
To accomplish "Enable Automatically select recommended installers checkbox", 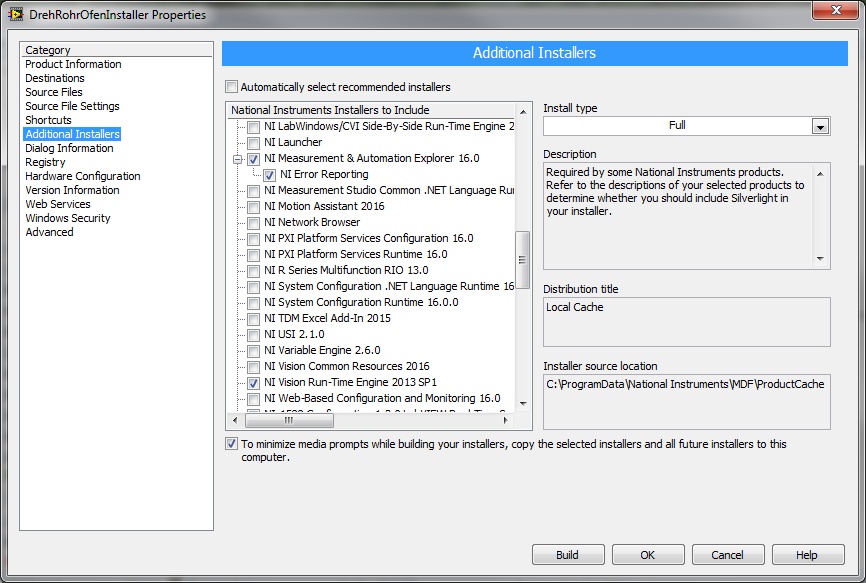I will (231, 87).
